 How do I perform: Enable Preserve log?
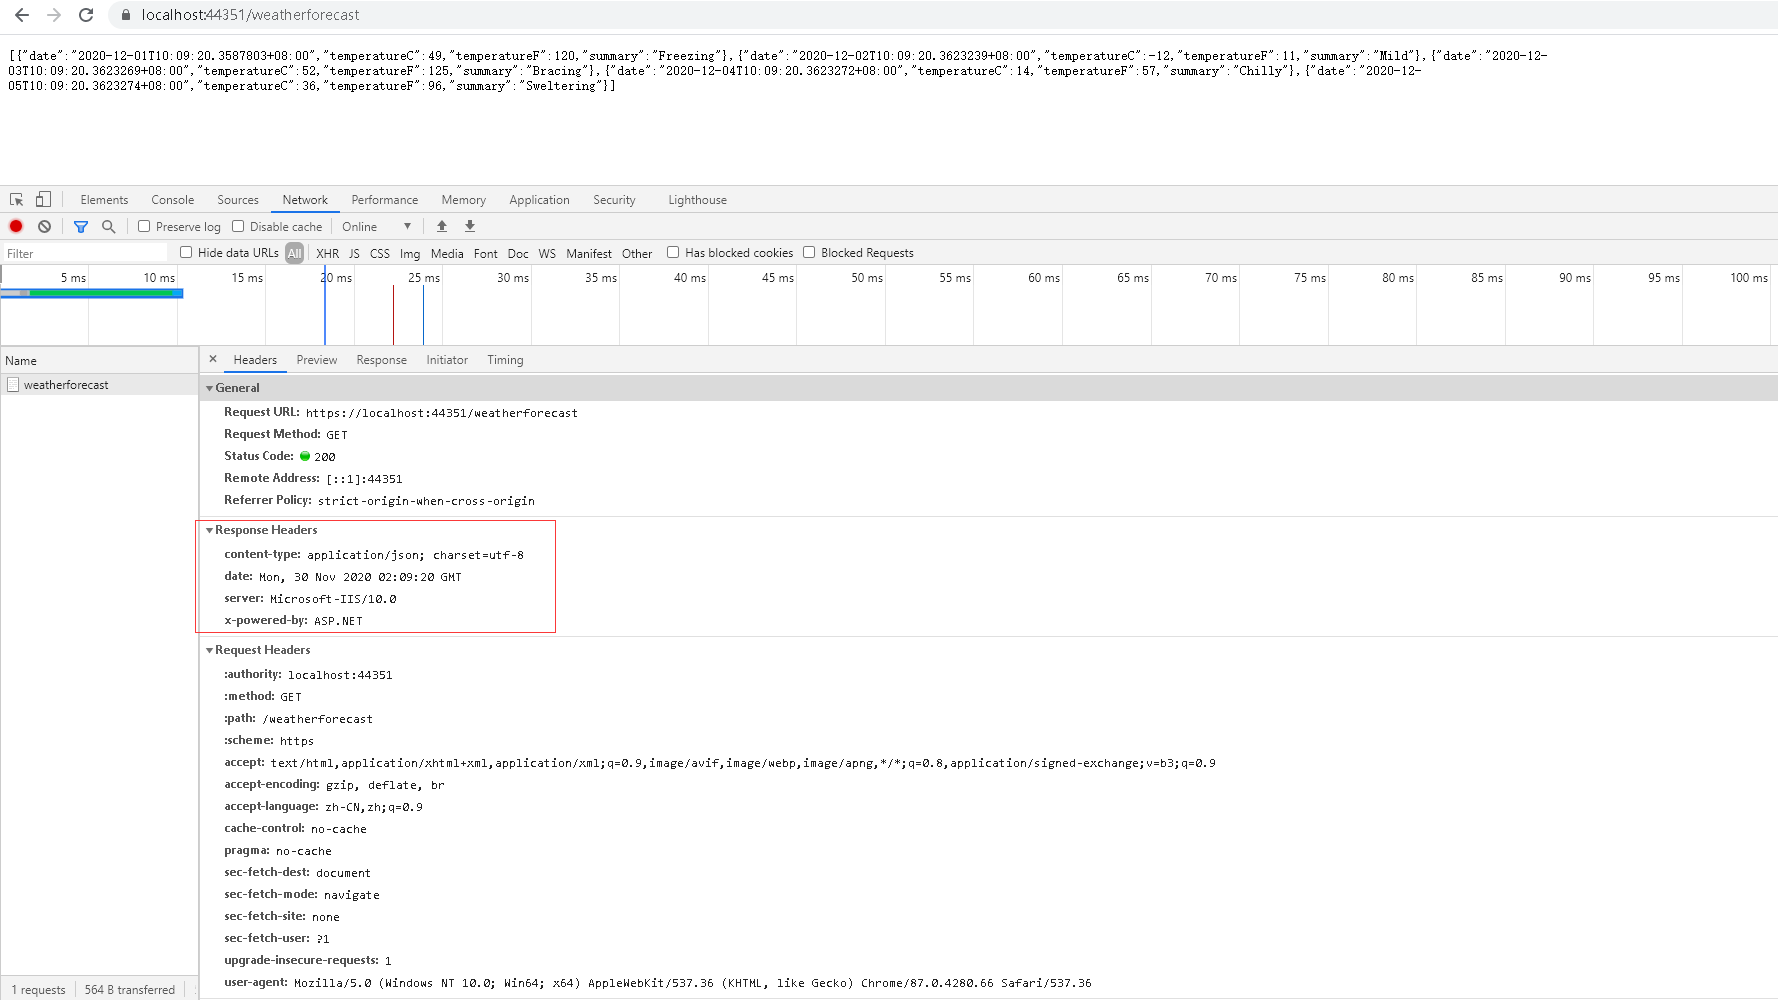[x=145, y=226]
